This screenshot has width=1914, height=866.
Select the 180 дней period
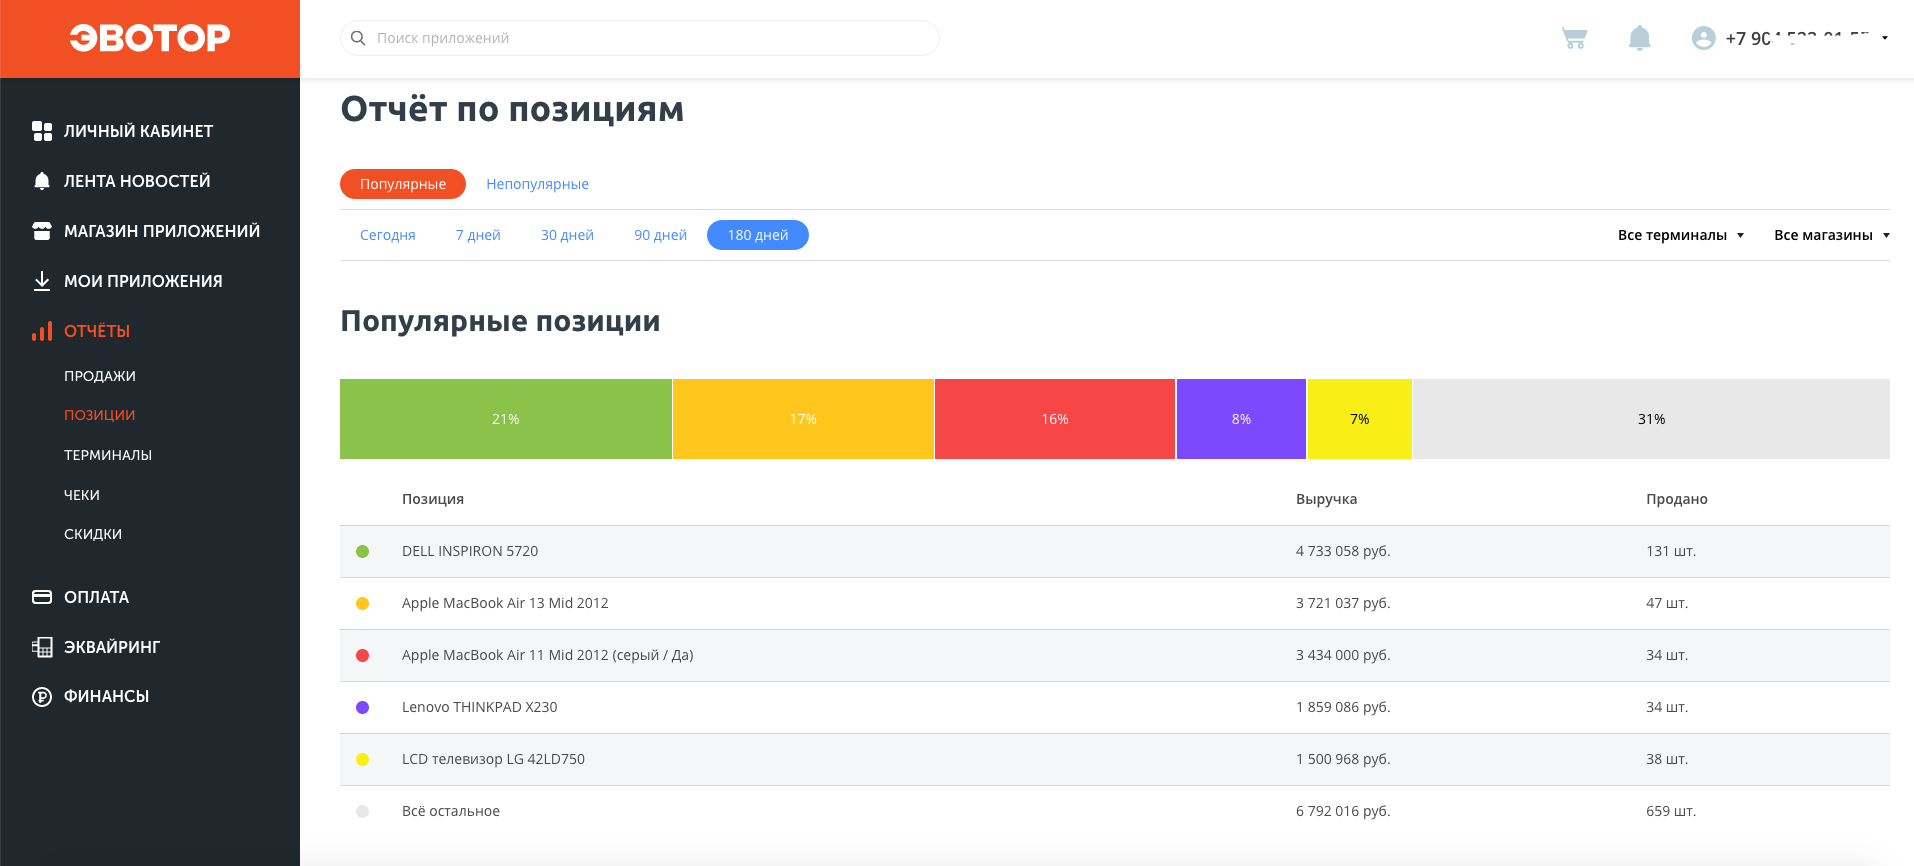(757, 235)
